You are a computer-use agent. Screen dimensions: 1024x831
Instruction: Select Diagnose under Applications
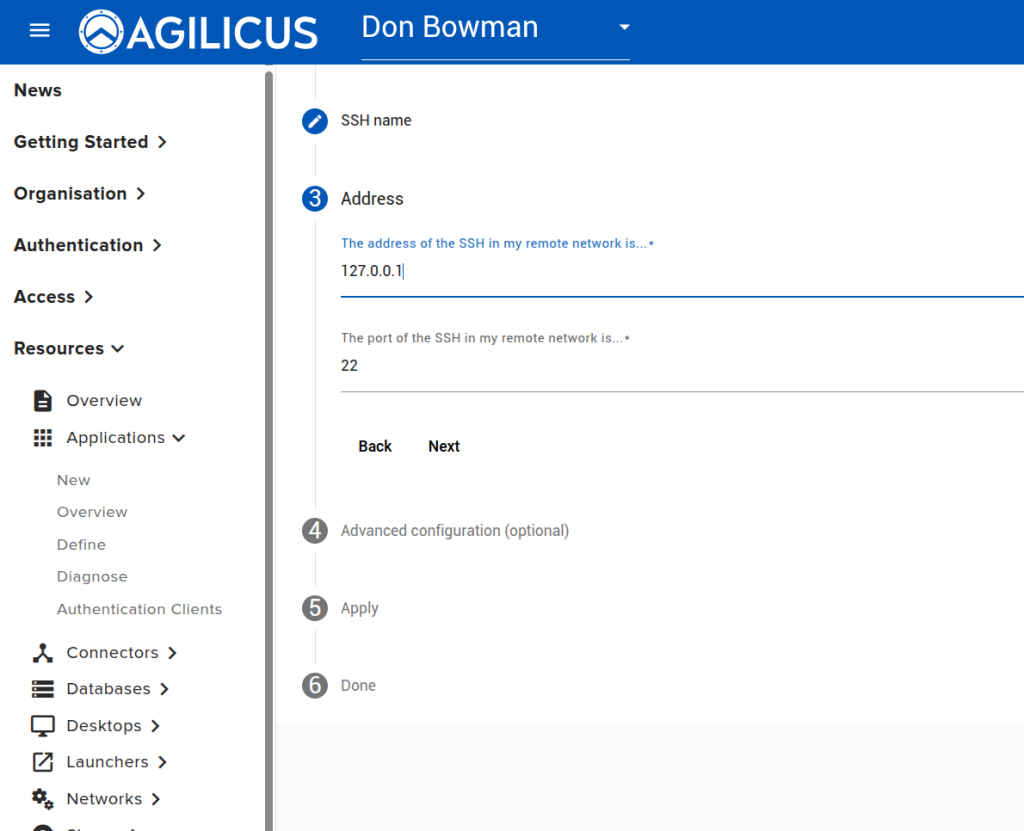coord(92,577)
